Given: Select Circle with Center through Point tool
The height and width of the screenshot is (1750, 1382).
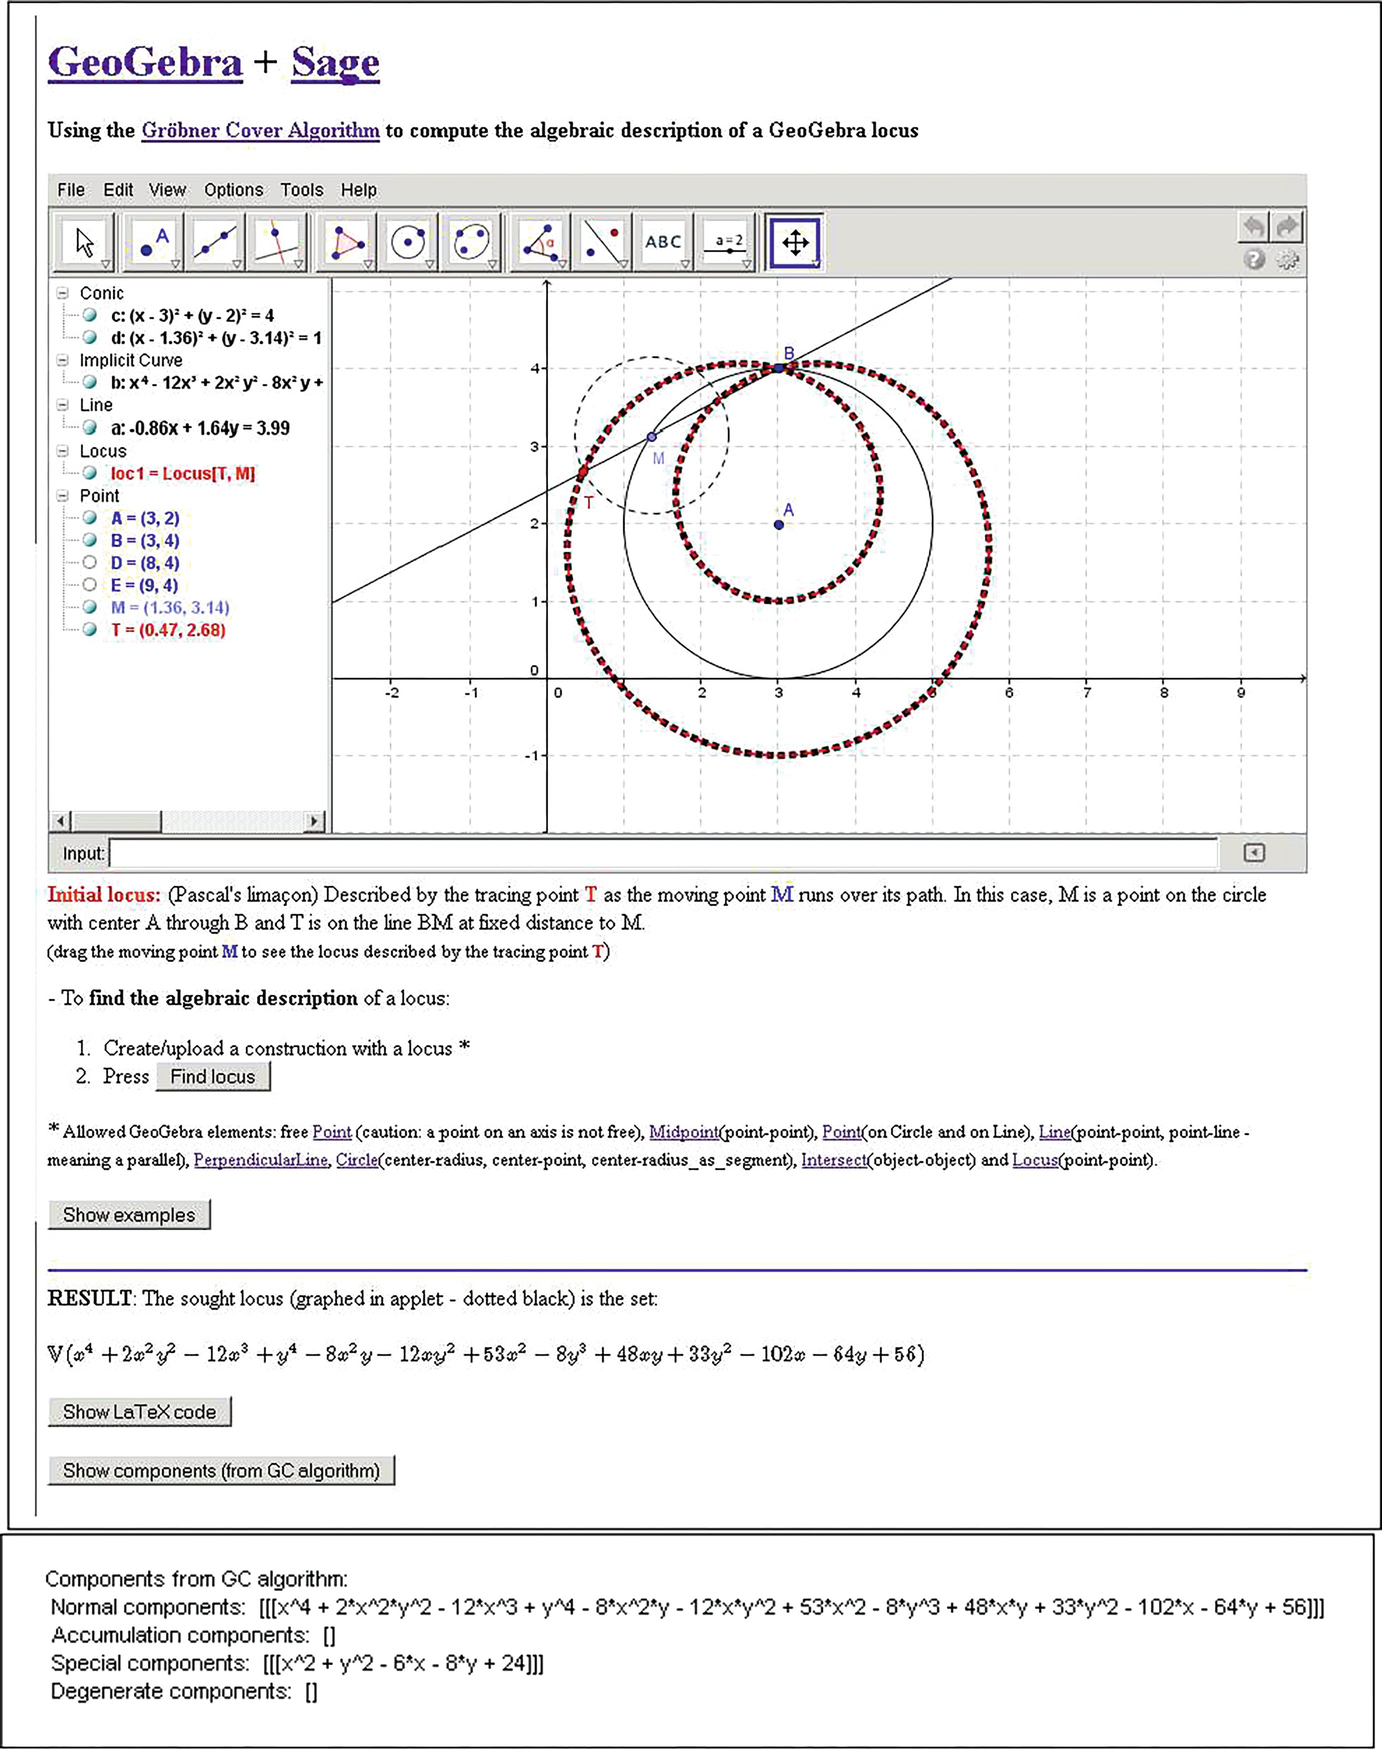Looking at the screenshot, I should [407, 242].
